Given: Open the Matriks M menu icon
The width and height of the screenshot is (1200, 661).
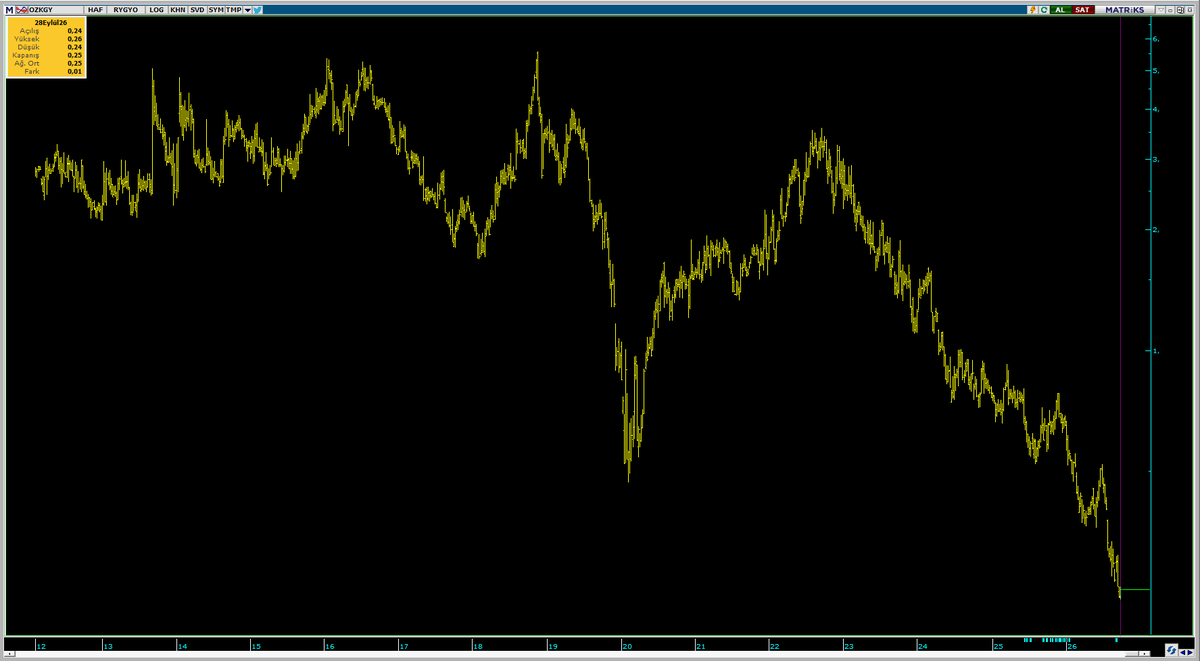Looking at the screenshot, I should [10, 9].
